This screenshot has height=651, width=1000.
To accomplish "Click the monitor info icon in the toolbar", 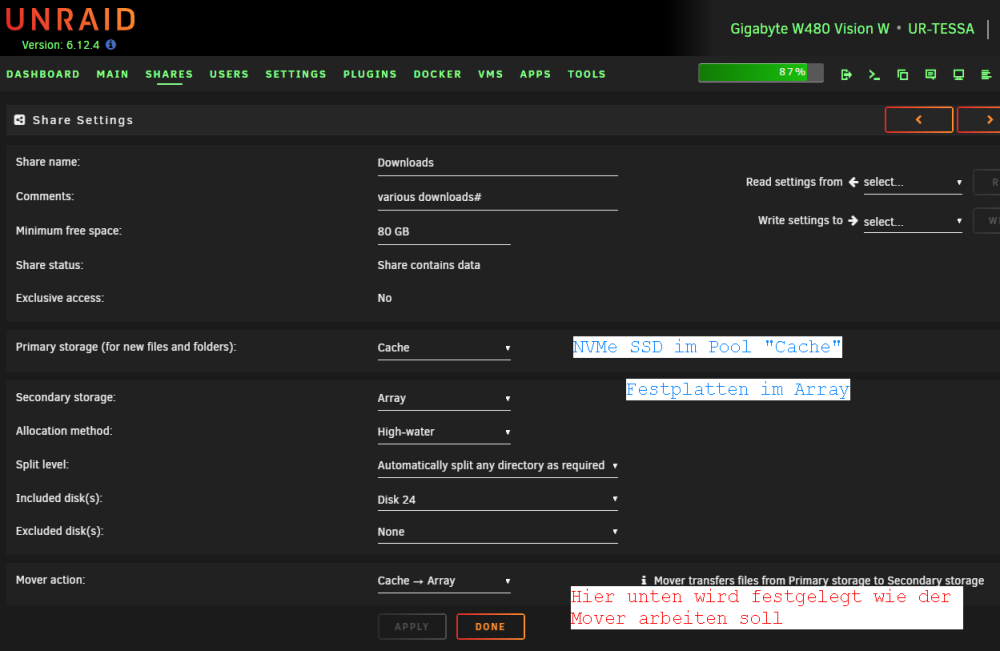I will tap(959, 75).
